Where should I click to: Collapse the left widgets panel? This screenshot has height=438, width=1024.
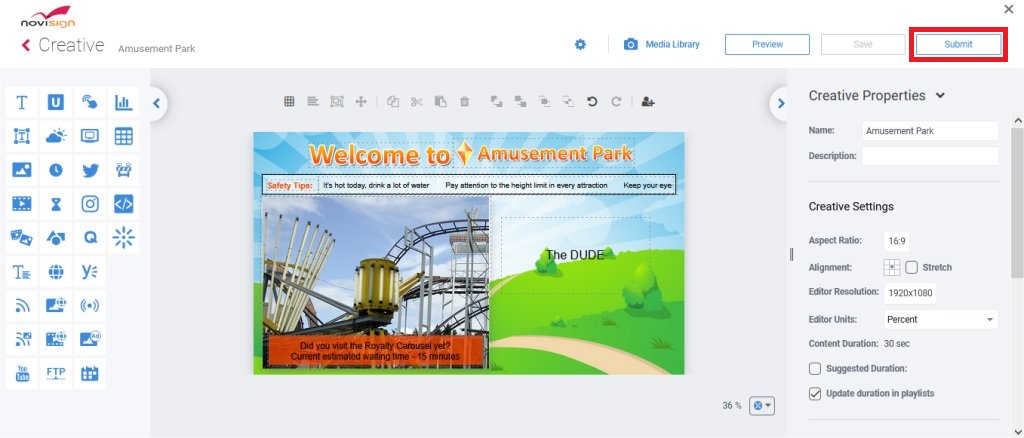tap(156, 103)
